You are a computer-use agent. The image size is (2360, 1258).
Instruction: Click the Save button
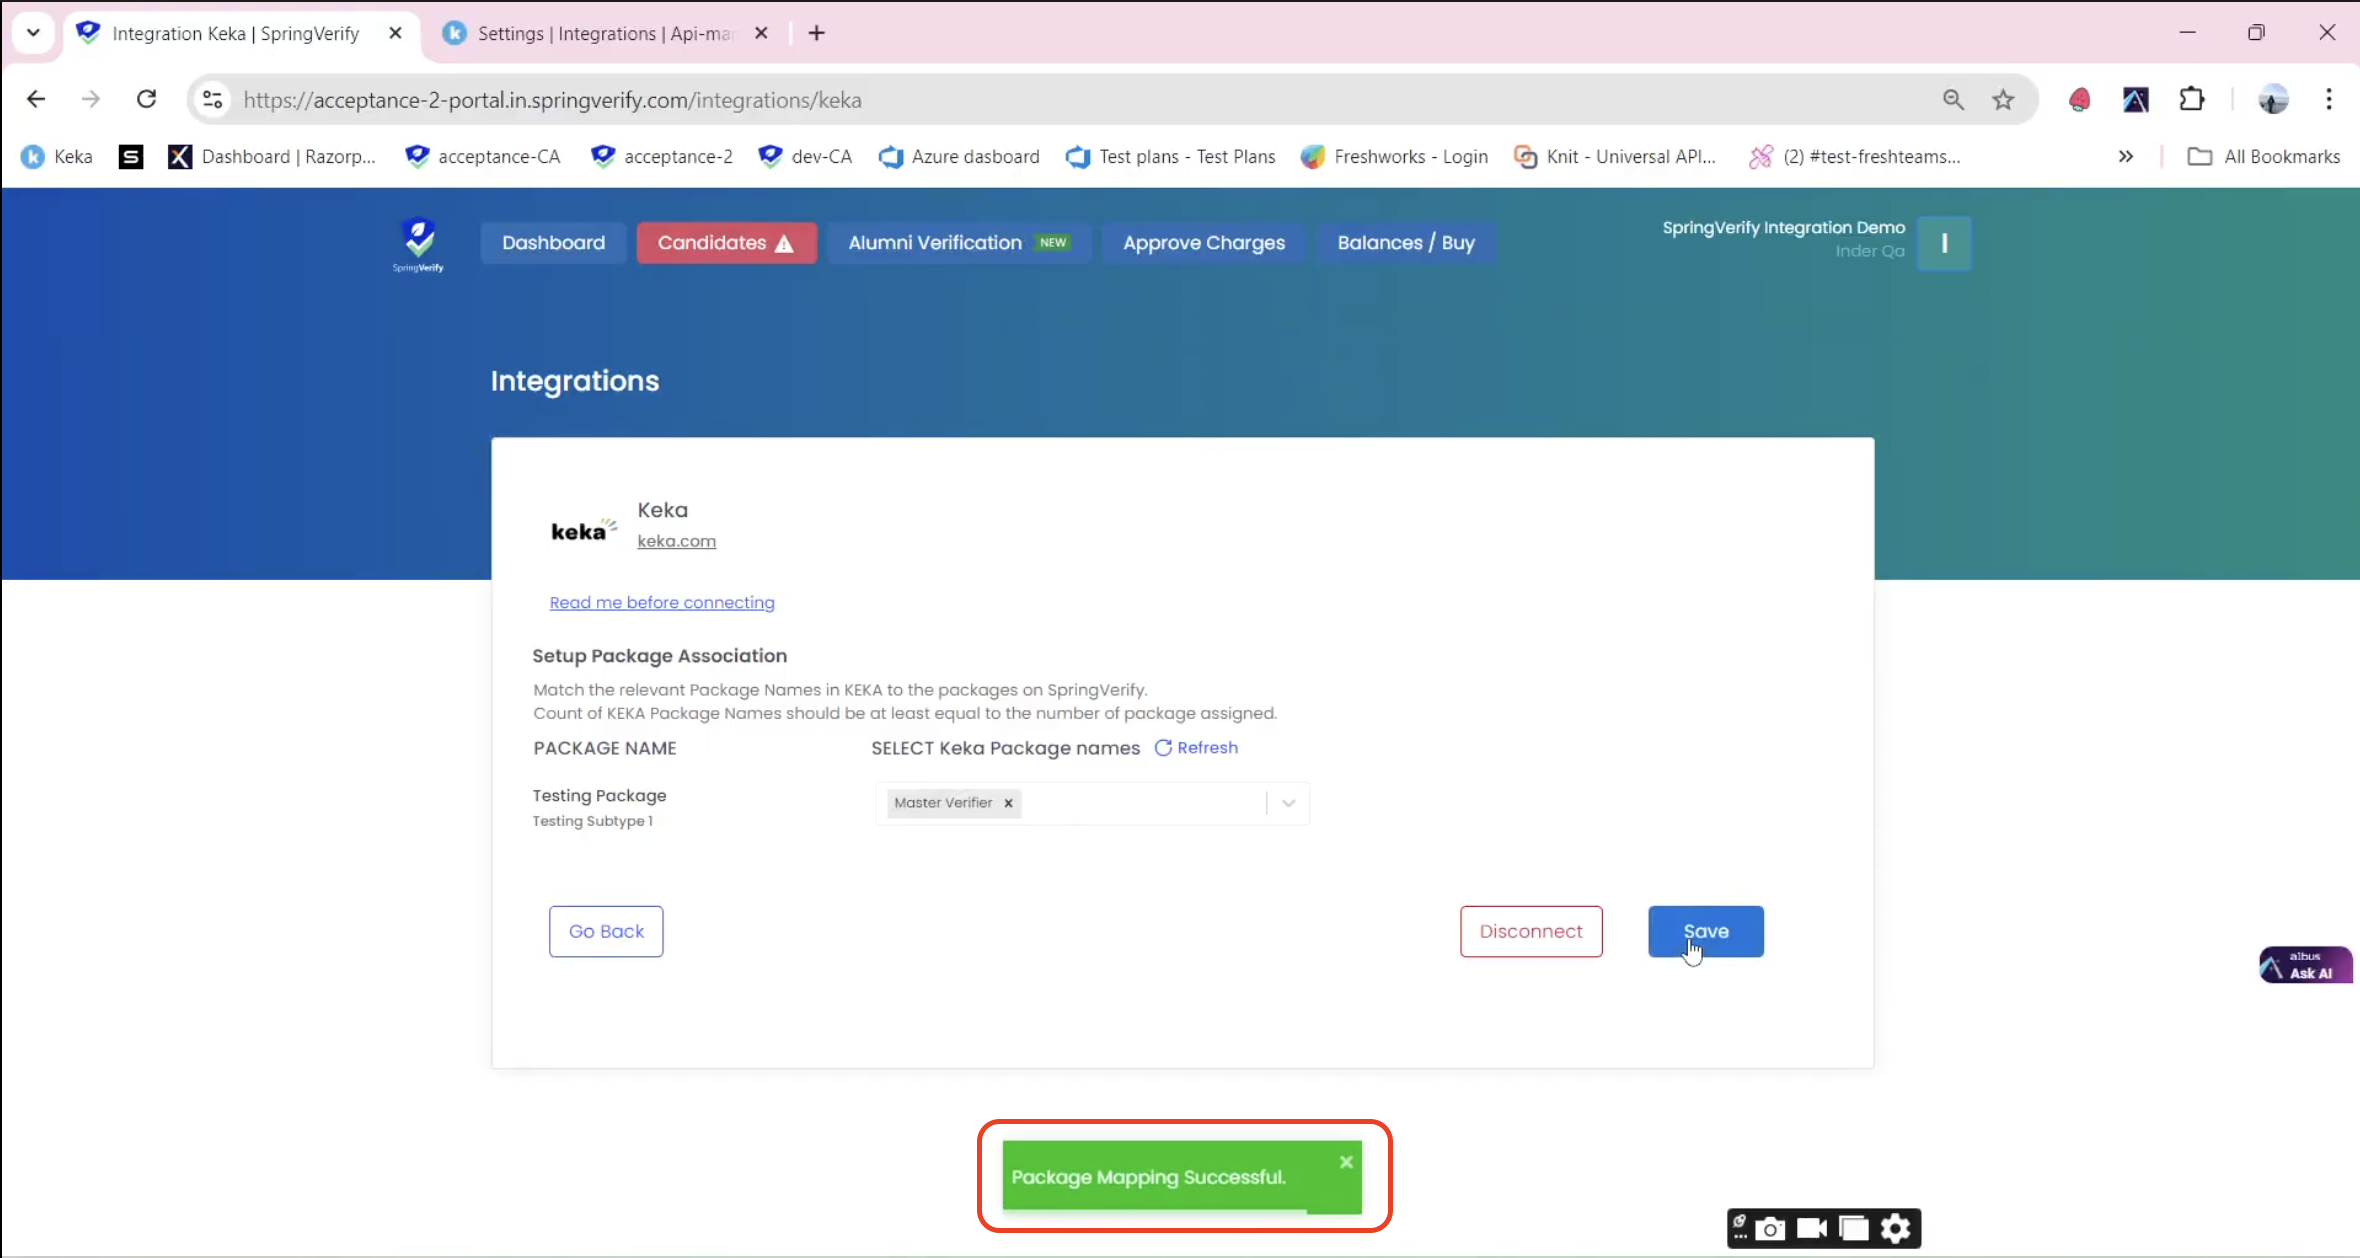coord(1705,931)
